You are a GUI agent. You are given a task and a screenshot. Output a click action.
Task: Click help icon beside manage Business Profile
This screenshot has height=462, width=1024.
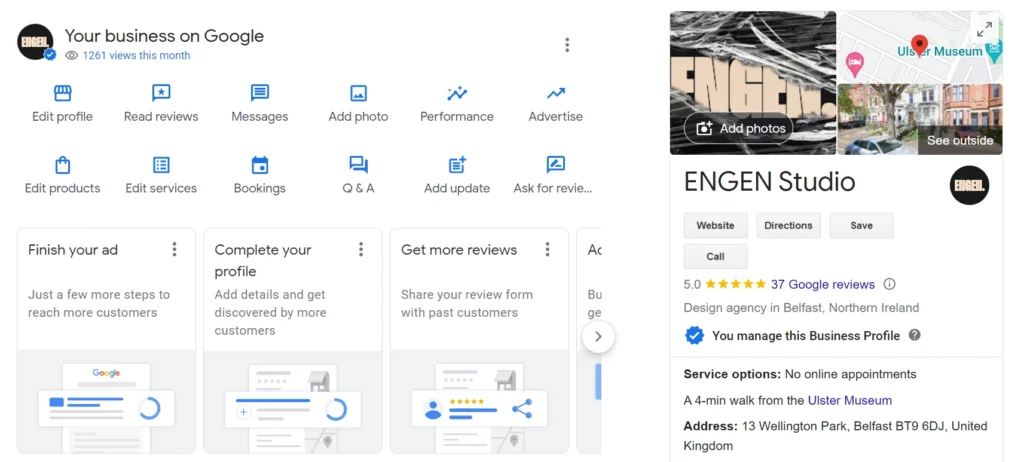pyautogui.click(x=914, y=335)
